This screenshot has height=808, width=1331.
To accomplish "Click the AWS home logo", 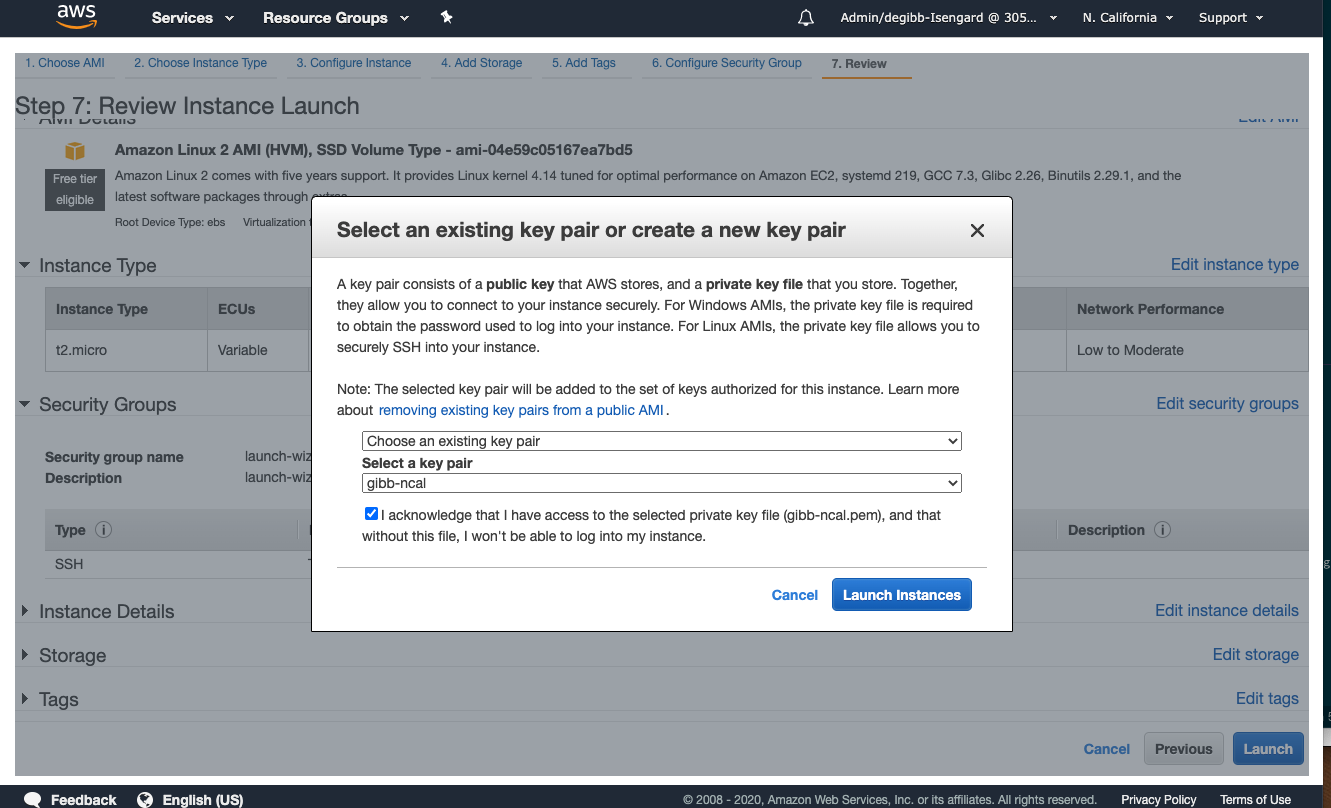I will coord(76,17).
